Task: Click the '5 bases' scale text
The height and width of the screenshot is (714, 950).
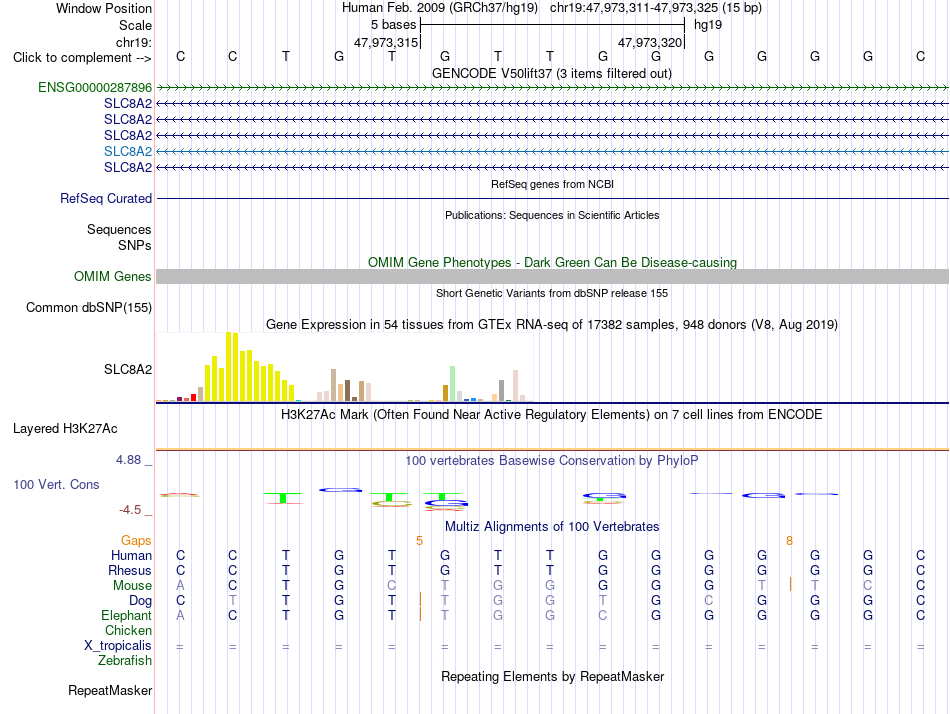Action: (393, 25)
